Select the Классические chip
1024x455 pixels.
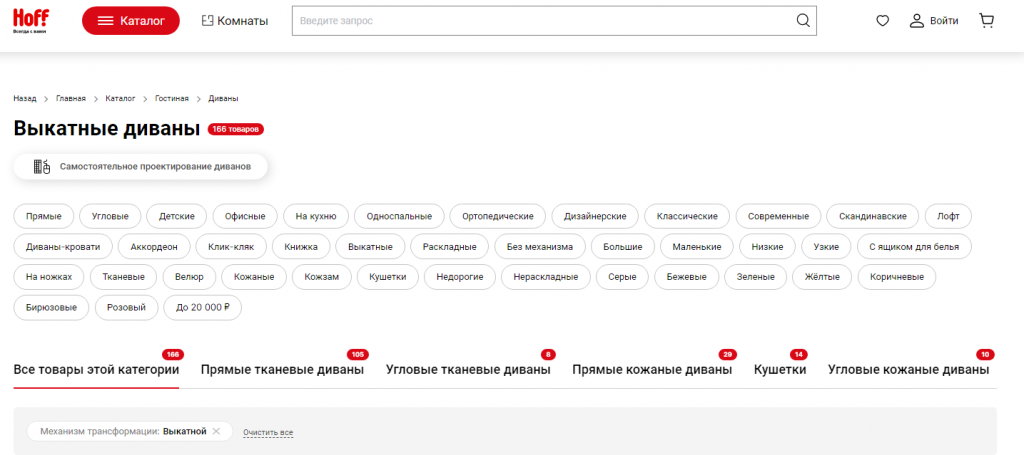688,216
